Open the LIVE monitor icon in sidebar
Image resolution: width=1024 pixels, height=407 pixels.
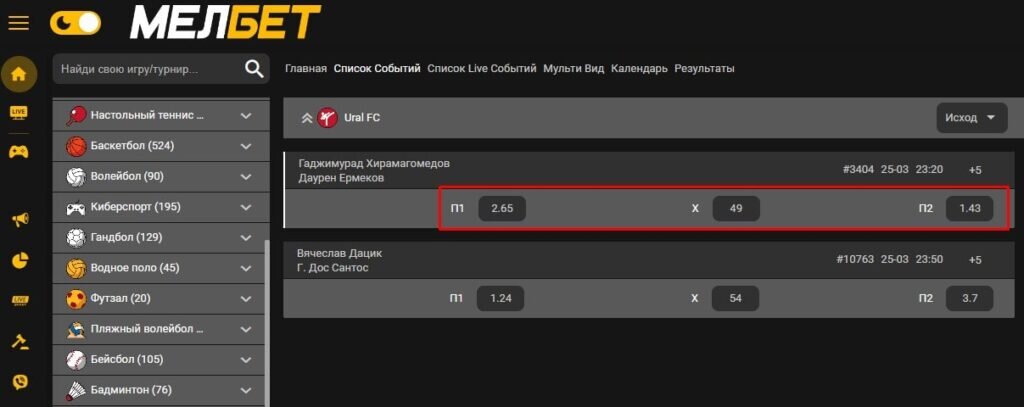coord(18,112)
